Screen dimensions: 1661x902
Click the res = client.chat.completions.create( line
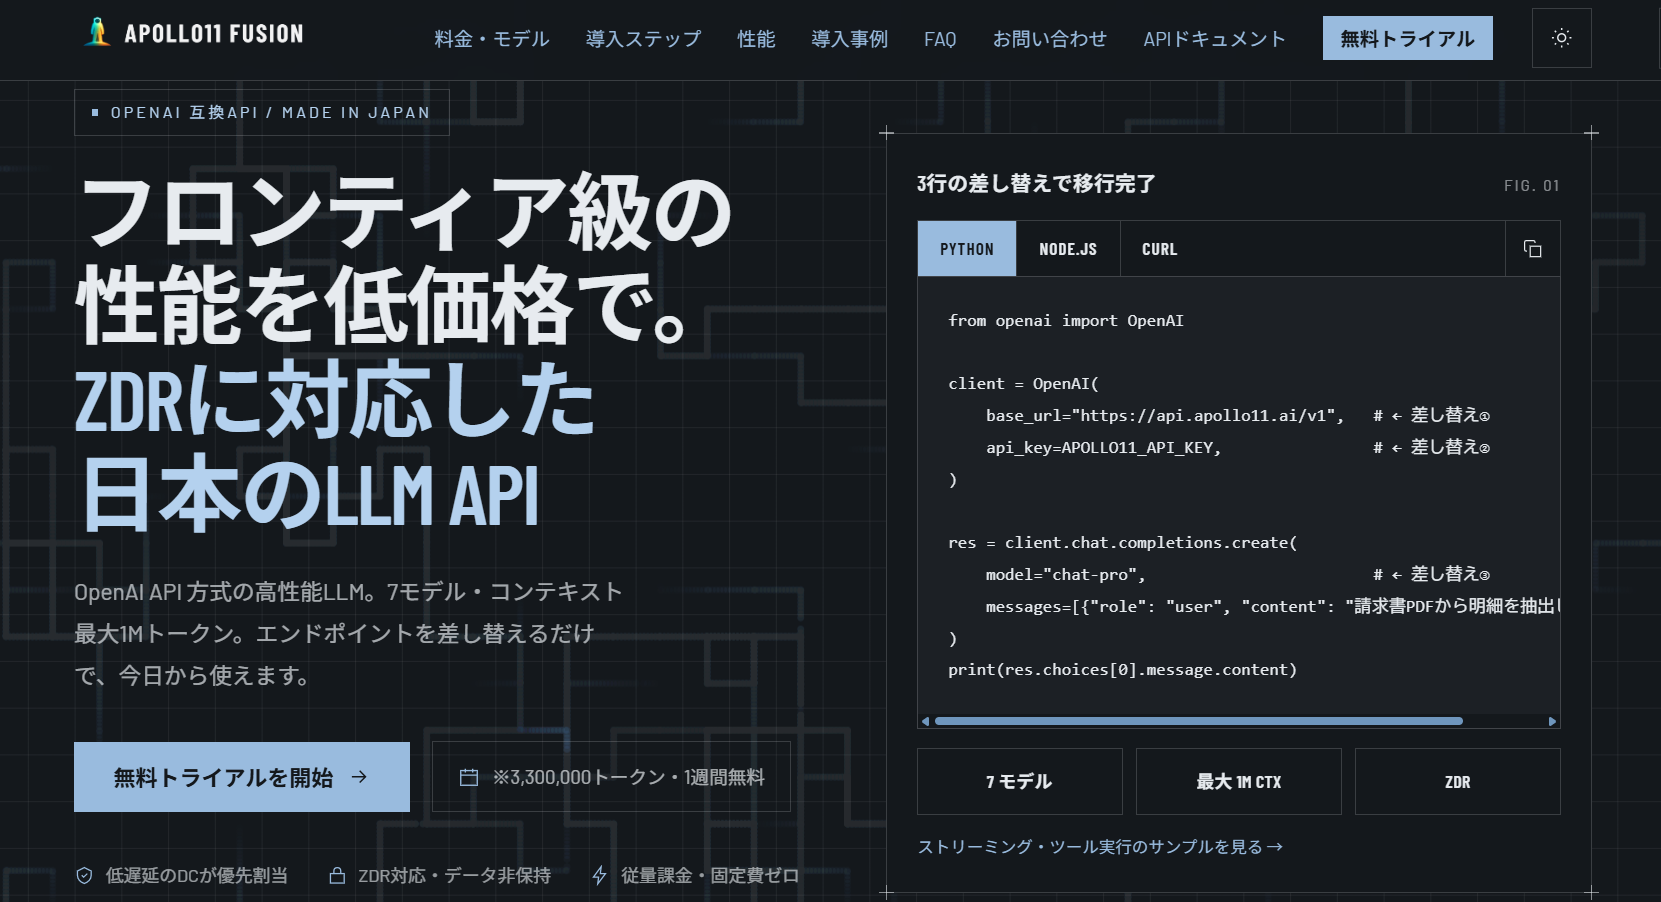point(1122,543)
